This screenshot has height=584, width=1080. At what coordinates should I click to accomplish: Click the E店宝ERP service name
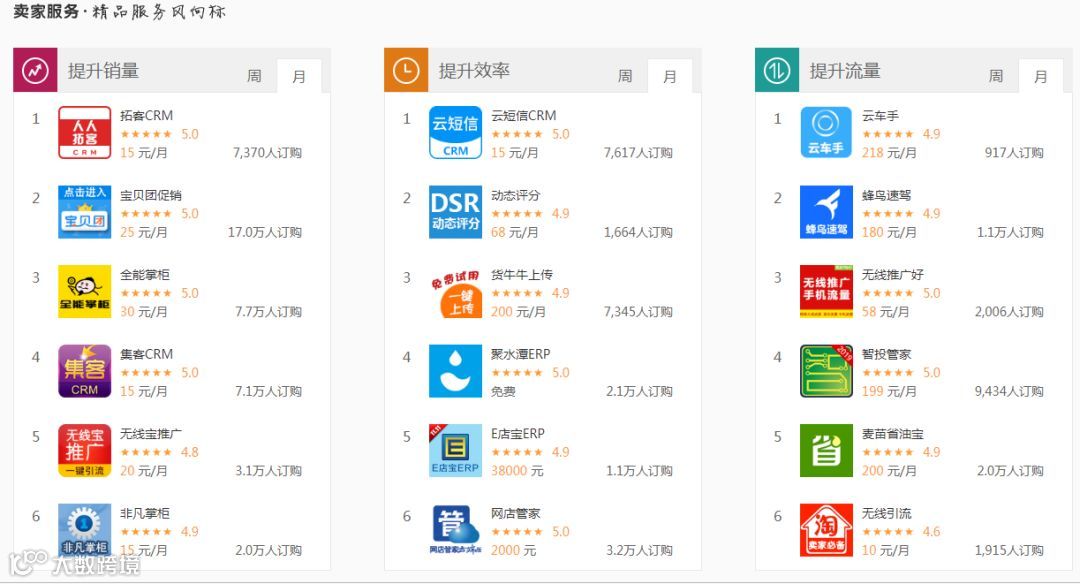(x=518, y=434)
